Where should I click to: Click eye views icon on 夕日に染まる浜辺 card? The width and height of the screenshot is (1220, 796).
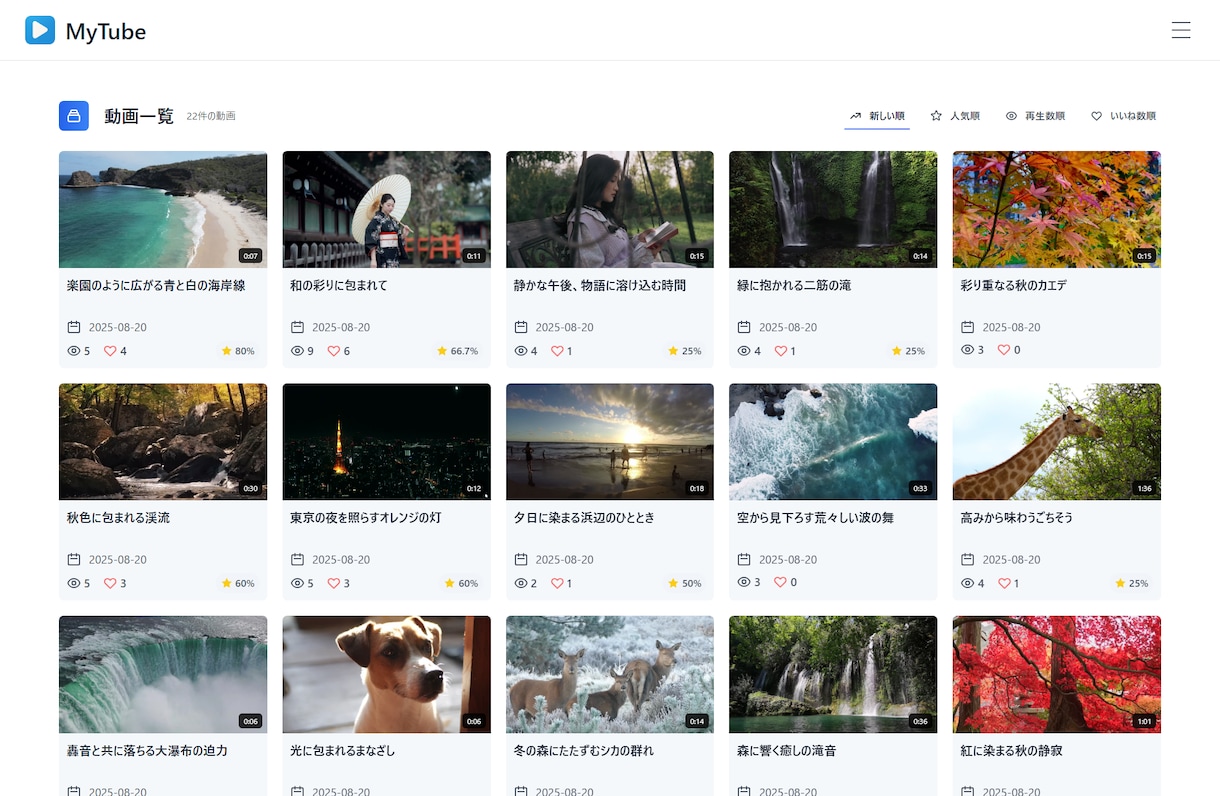pyautogui.click(x=520, y=583)
